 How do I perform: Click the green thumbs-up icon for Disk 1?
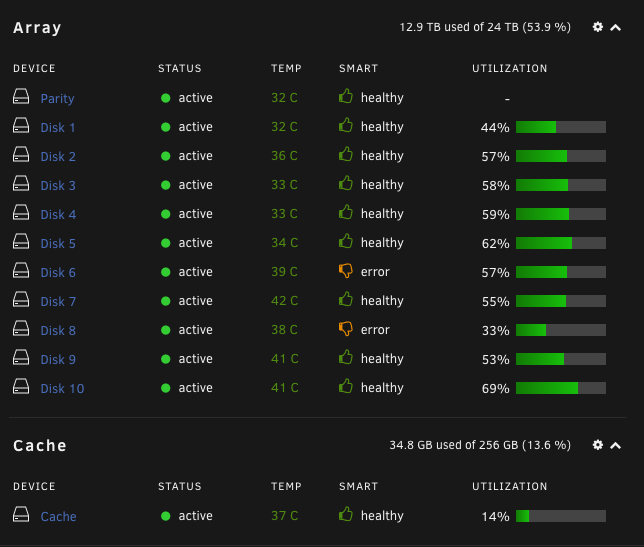pyautogui.click(x=346, y=125)
